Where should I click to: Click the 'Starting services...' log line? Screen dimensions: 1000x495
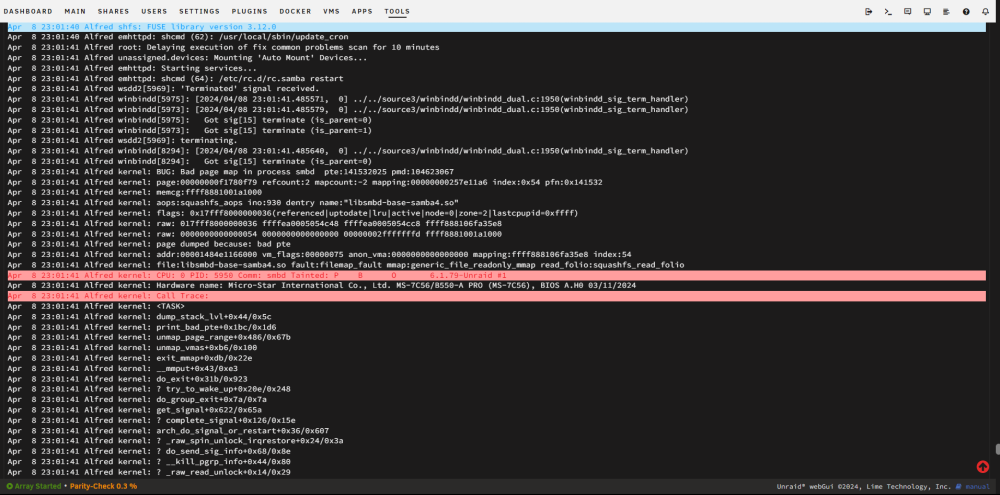[132, 68]
